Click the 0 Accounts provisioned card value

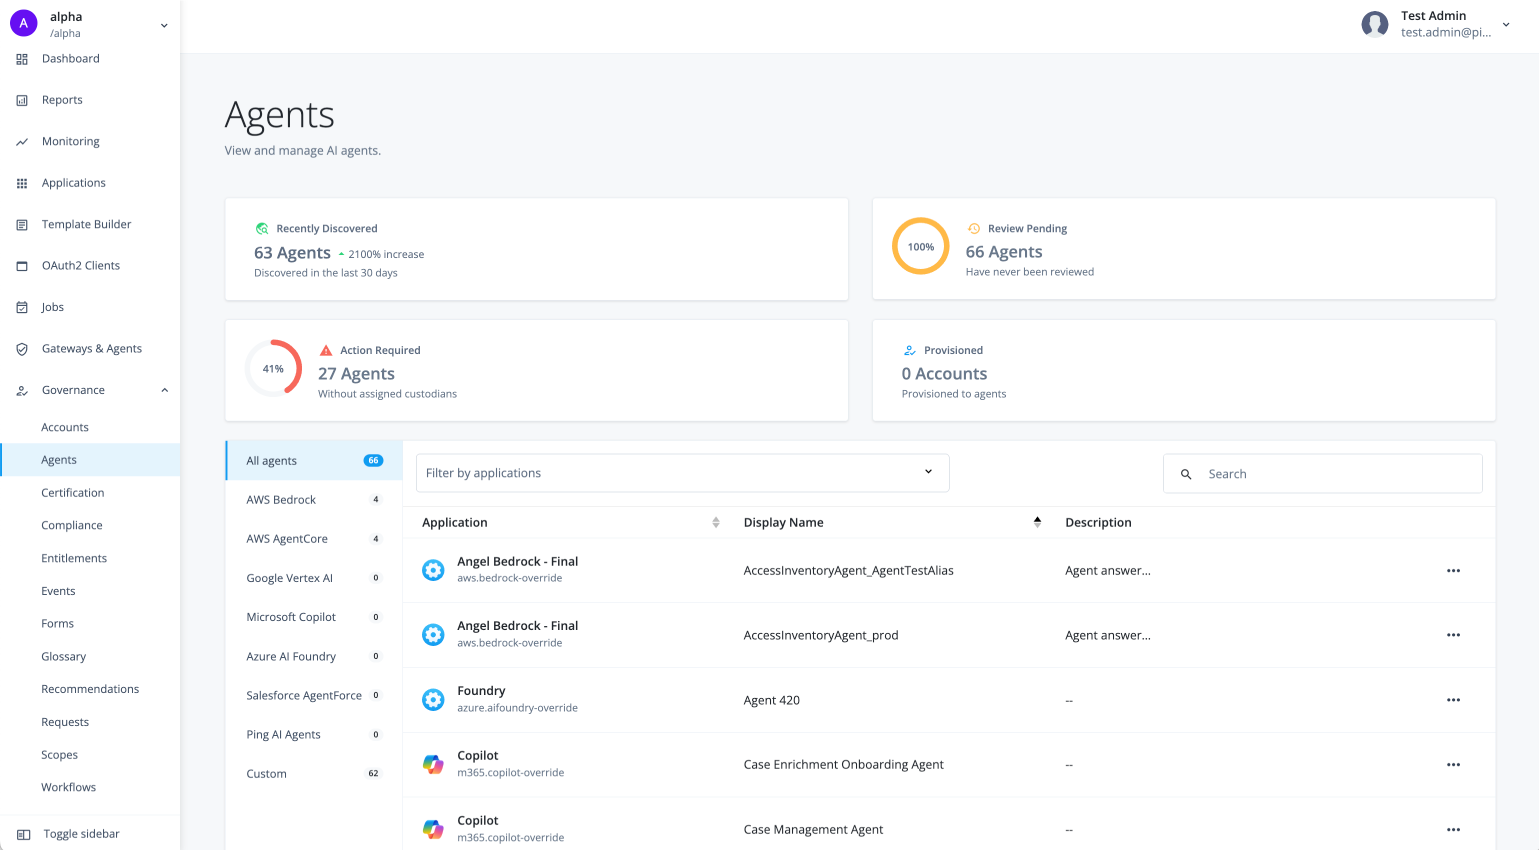click(944, 374)
